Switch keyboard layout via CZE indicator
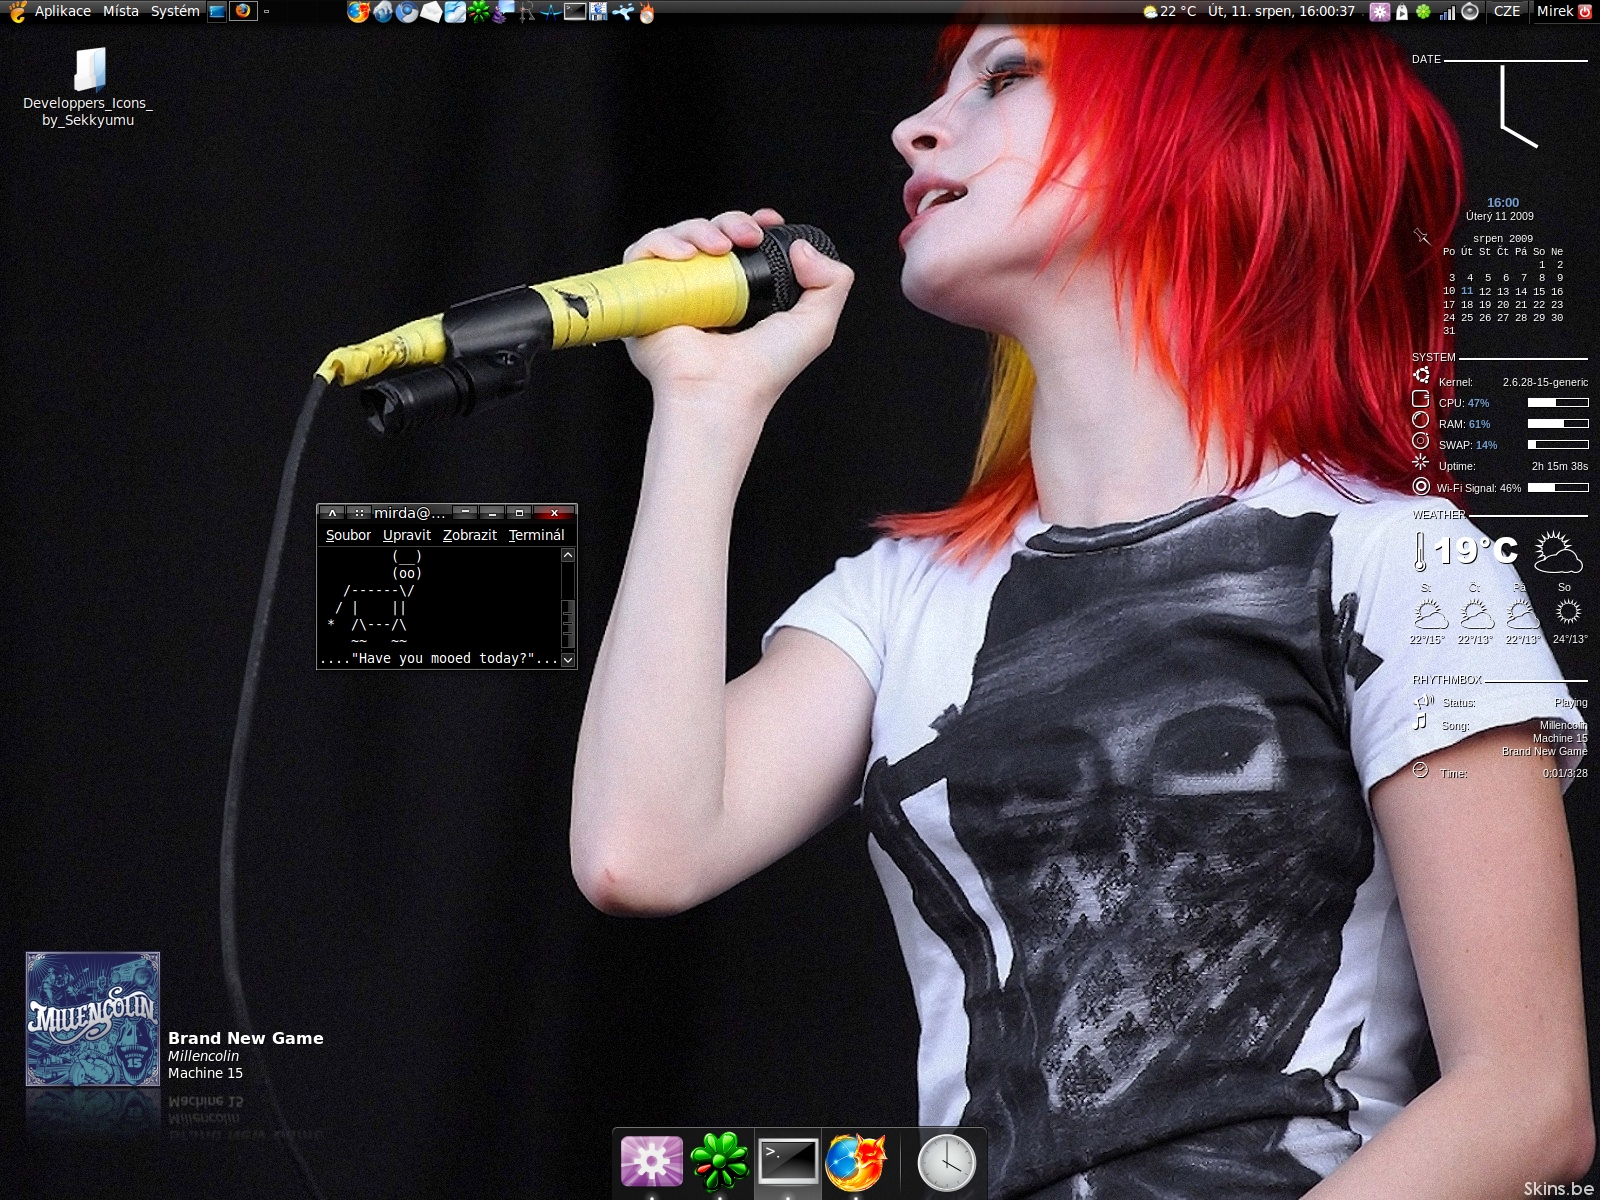 (1507, 12)
